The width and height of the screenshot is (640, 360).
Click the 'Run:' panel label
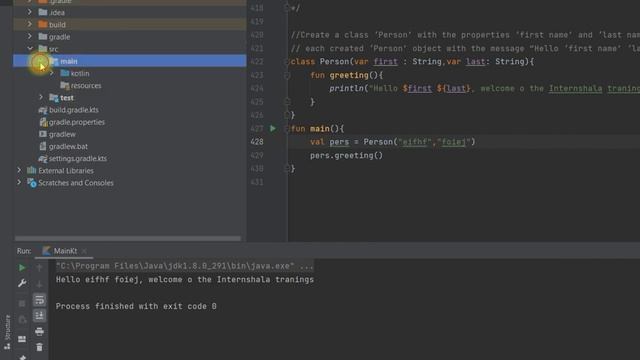(24, 251)
